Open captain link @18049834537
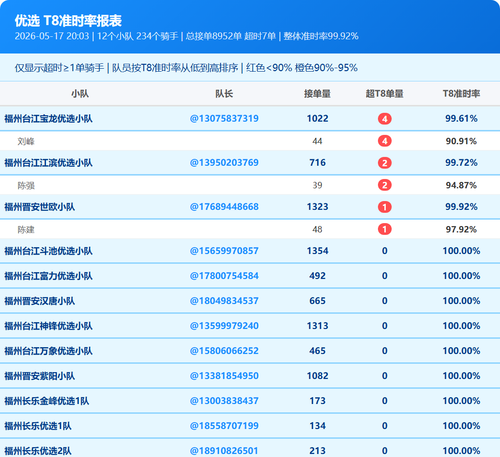The image size is (500, 457). click(x=224, y=301)
